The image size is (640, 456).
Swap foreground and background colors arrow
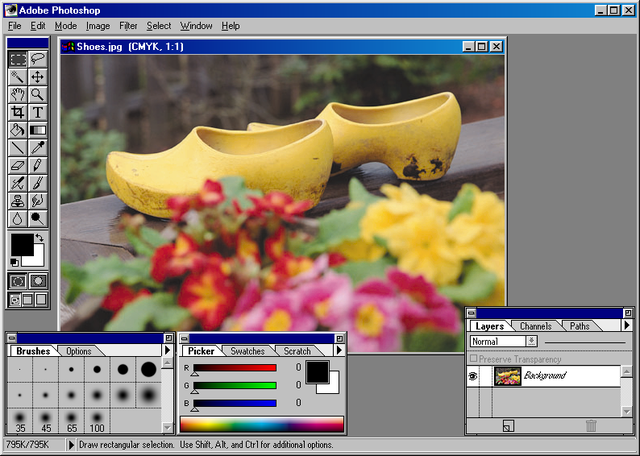click(x=40, y=238)
